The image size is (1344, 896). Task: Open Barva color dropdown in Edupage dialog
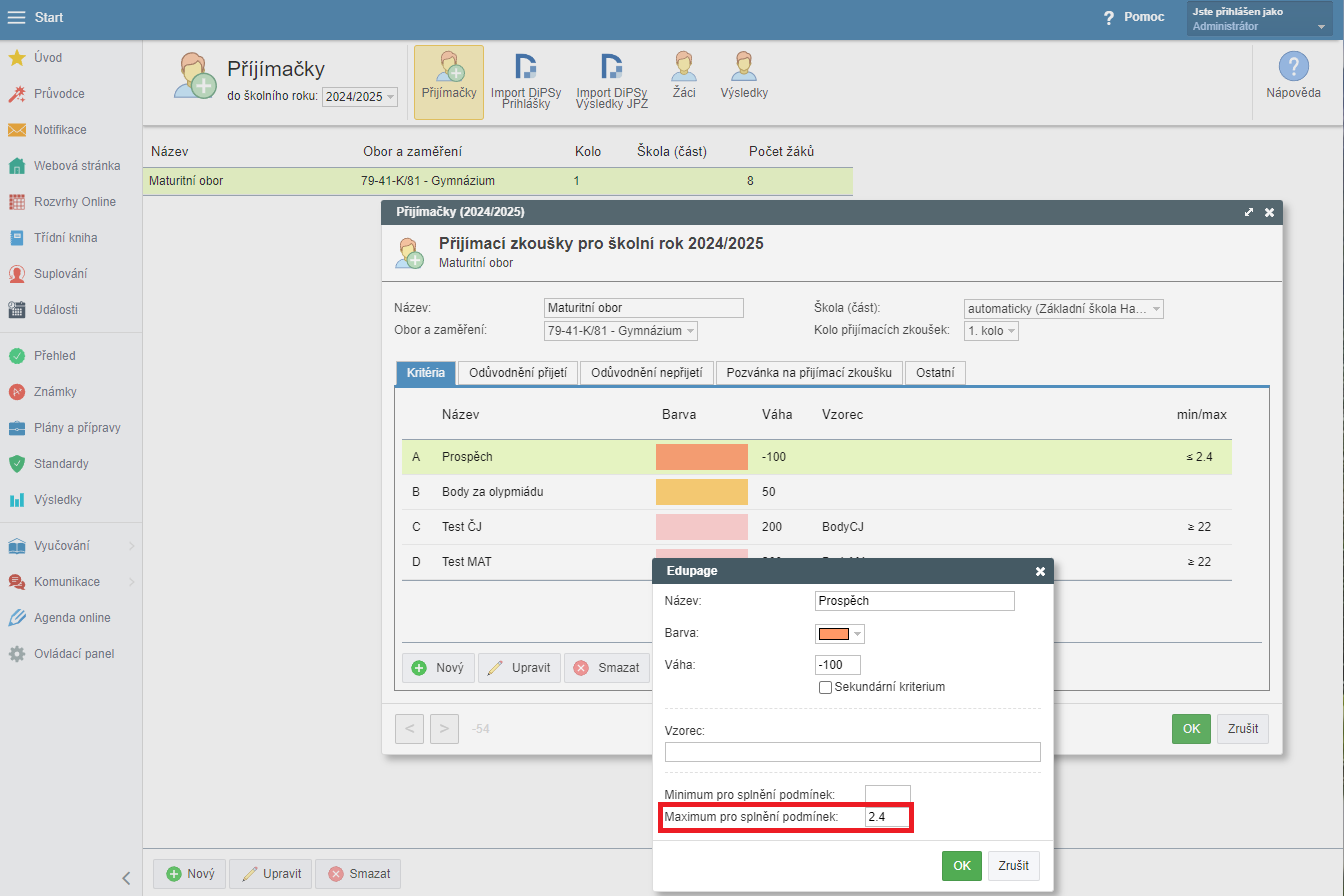pyautogui.click(x=840, y=633)
